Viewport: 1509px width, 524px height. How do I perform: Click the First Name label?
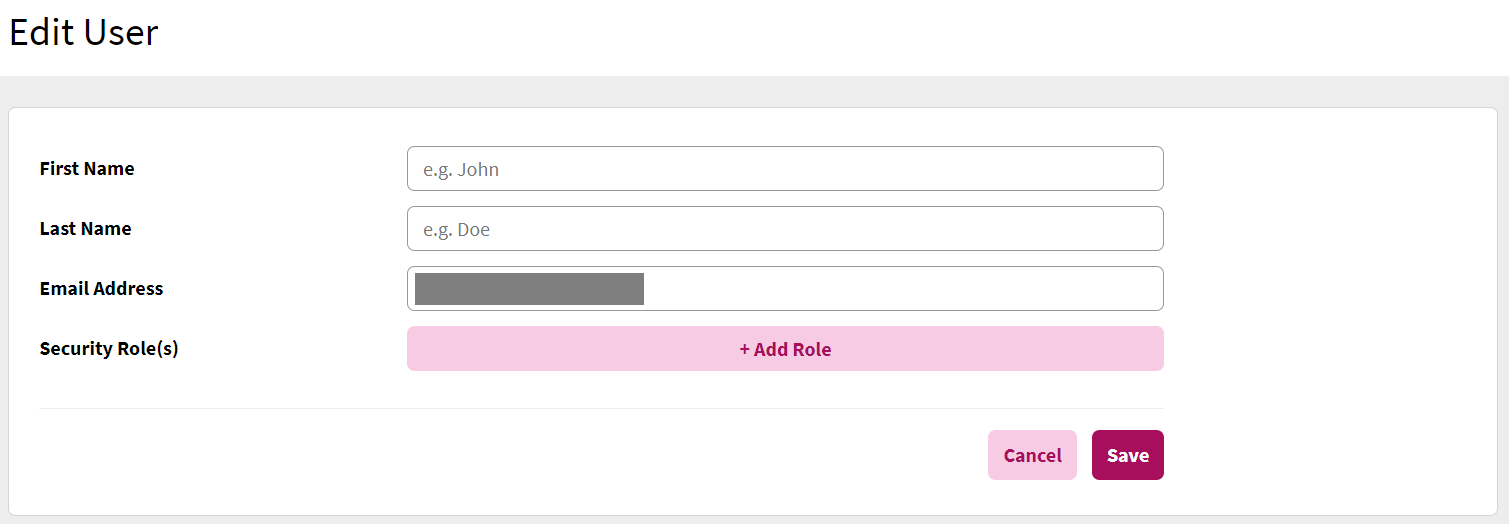(x=87, y=169)
